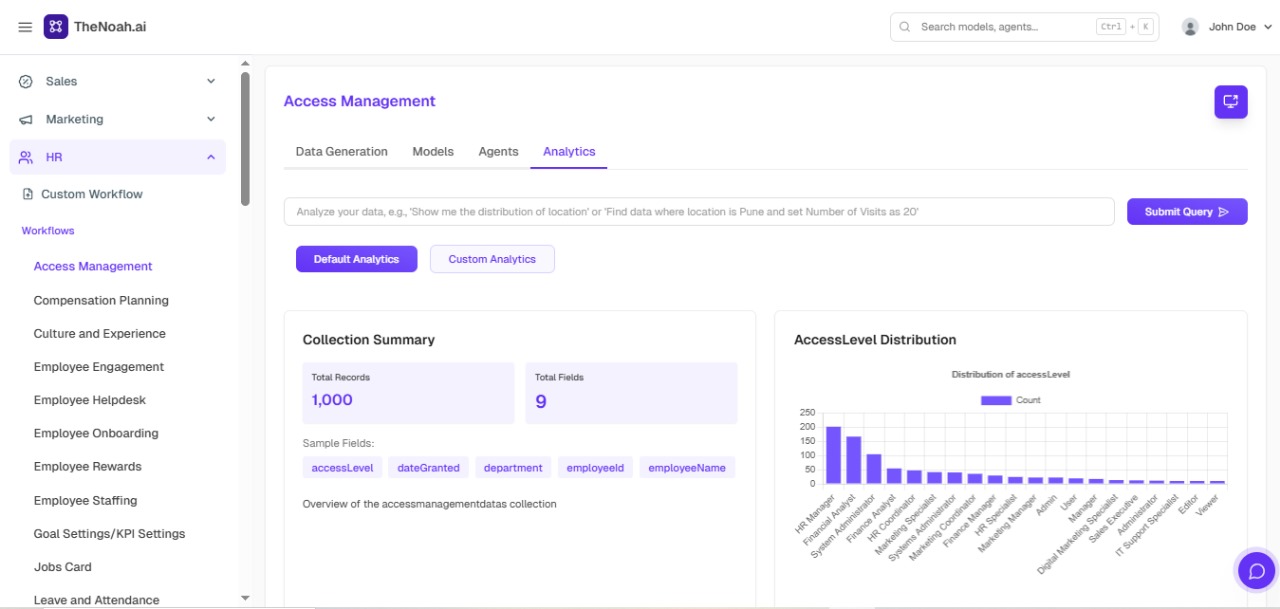Open the presentation screen icon top right

point(1231,102)
